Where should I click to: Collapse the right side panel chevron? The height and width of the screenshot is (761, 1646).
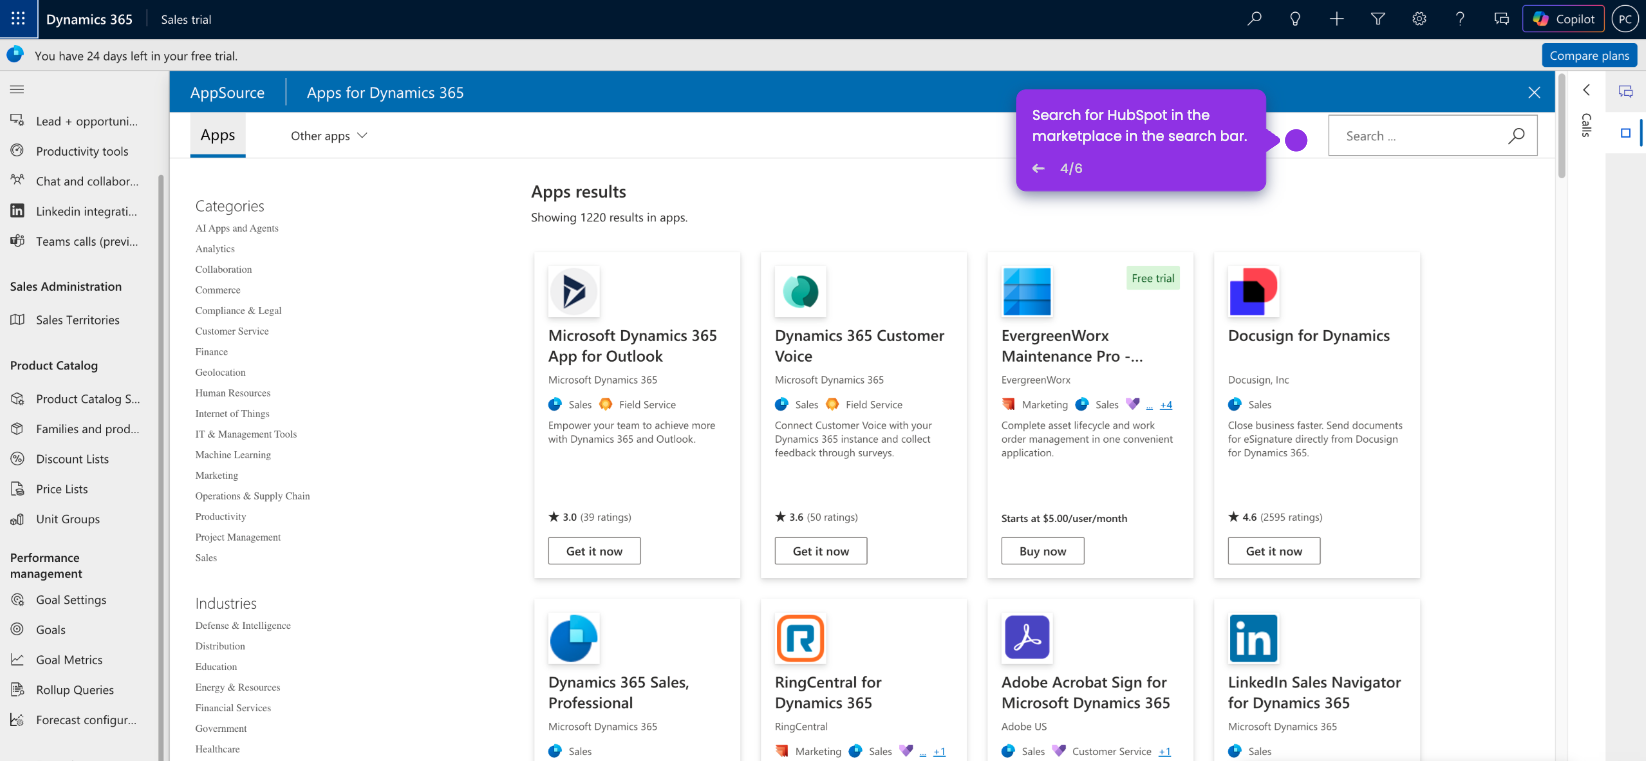pos(1586,90)
